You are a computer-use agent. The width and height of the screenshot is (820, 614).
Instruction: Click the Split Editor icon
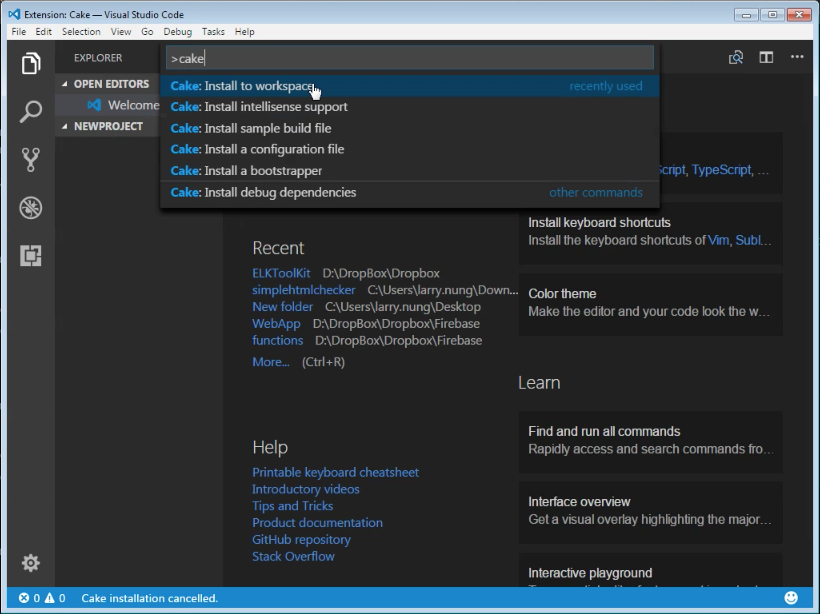point(766,58)
